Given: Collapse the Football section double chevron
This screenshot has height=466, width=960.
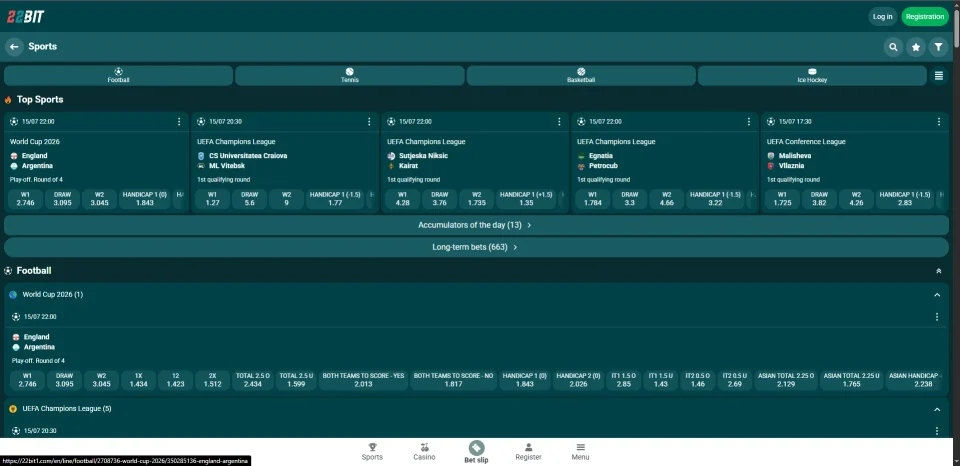Looking at the screenshot, I should (x=939, y=271).
